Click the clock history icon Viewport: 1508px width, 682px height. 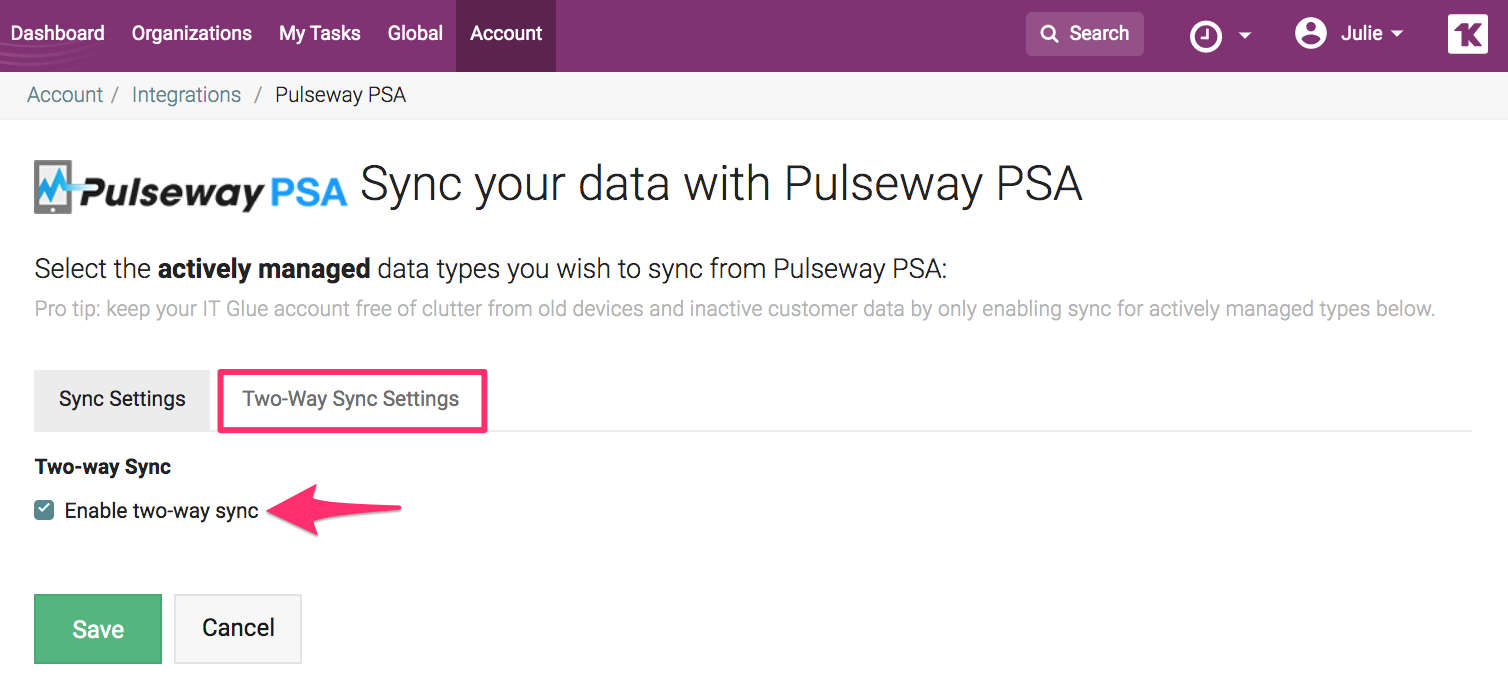pos(1205,36)
